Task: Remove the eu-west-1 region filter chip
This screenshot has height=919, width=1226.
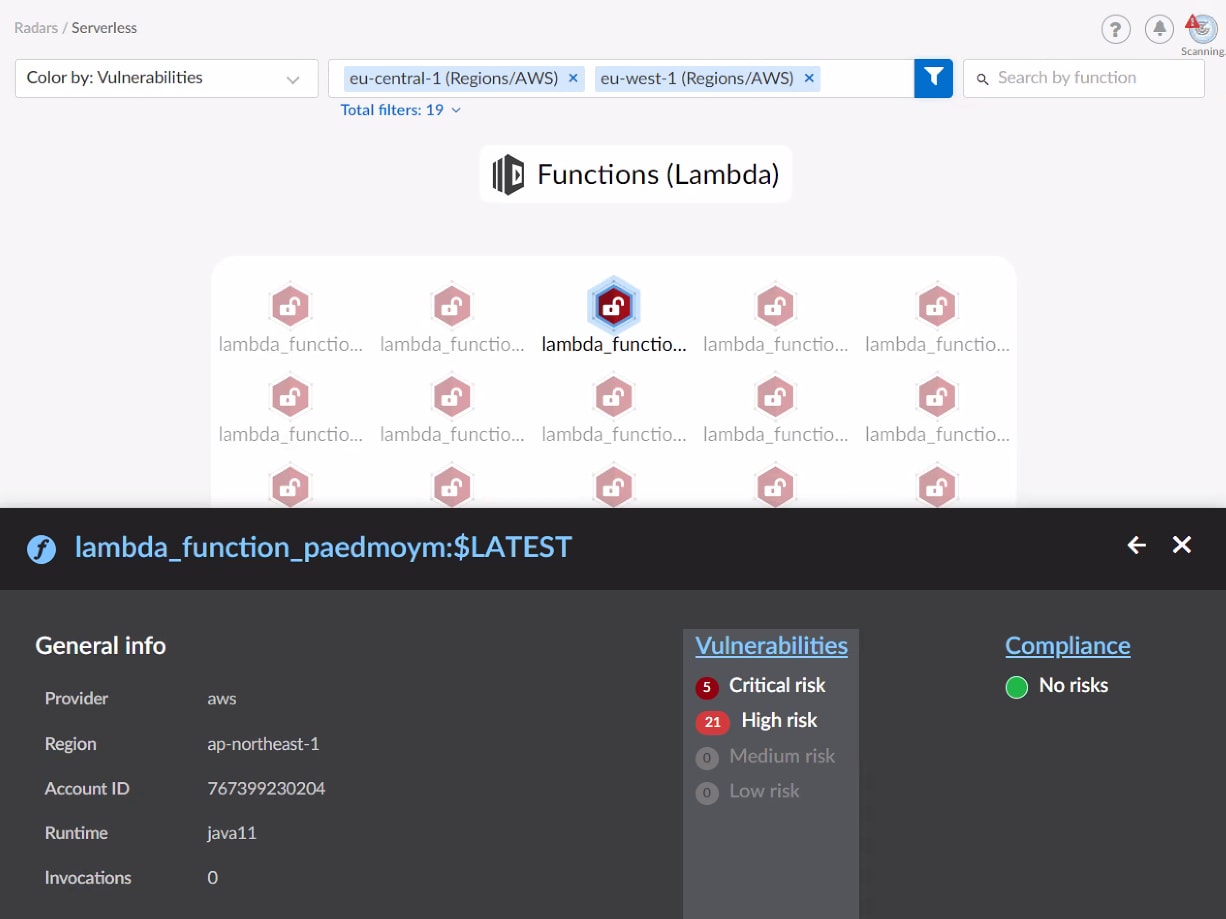Action: 809,78
